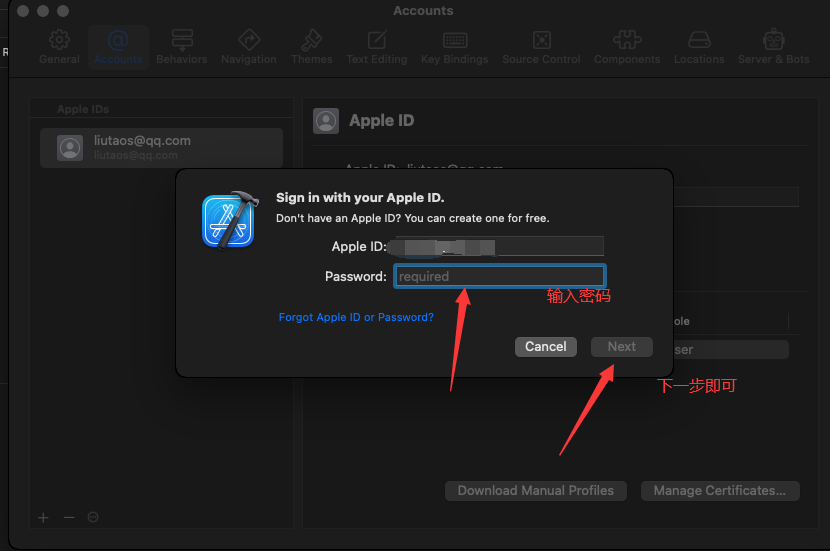The height and width of the screenshot is (551, 830).
Task: Open the Text Editing pencil icon
Action: tap(377, 40)
